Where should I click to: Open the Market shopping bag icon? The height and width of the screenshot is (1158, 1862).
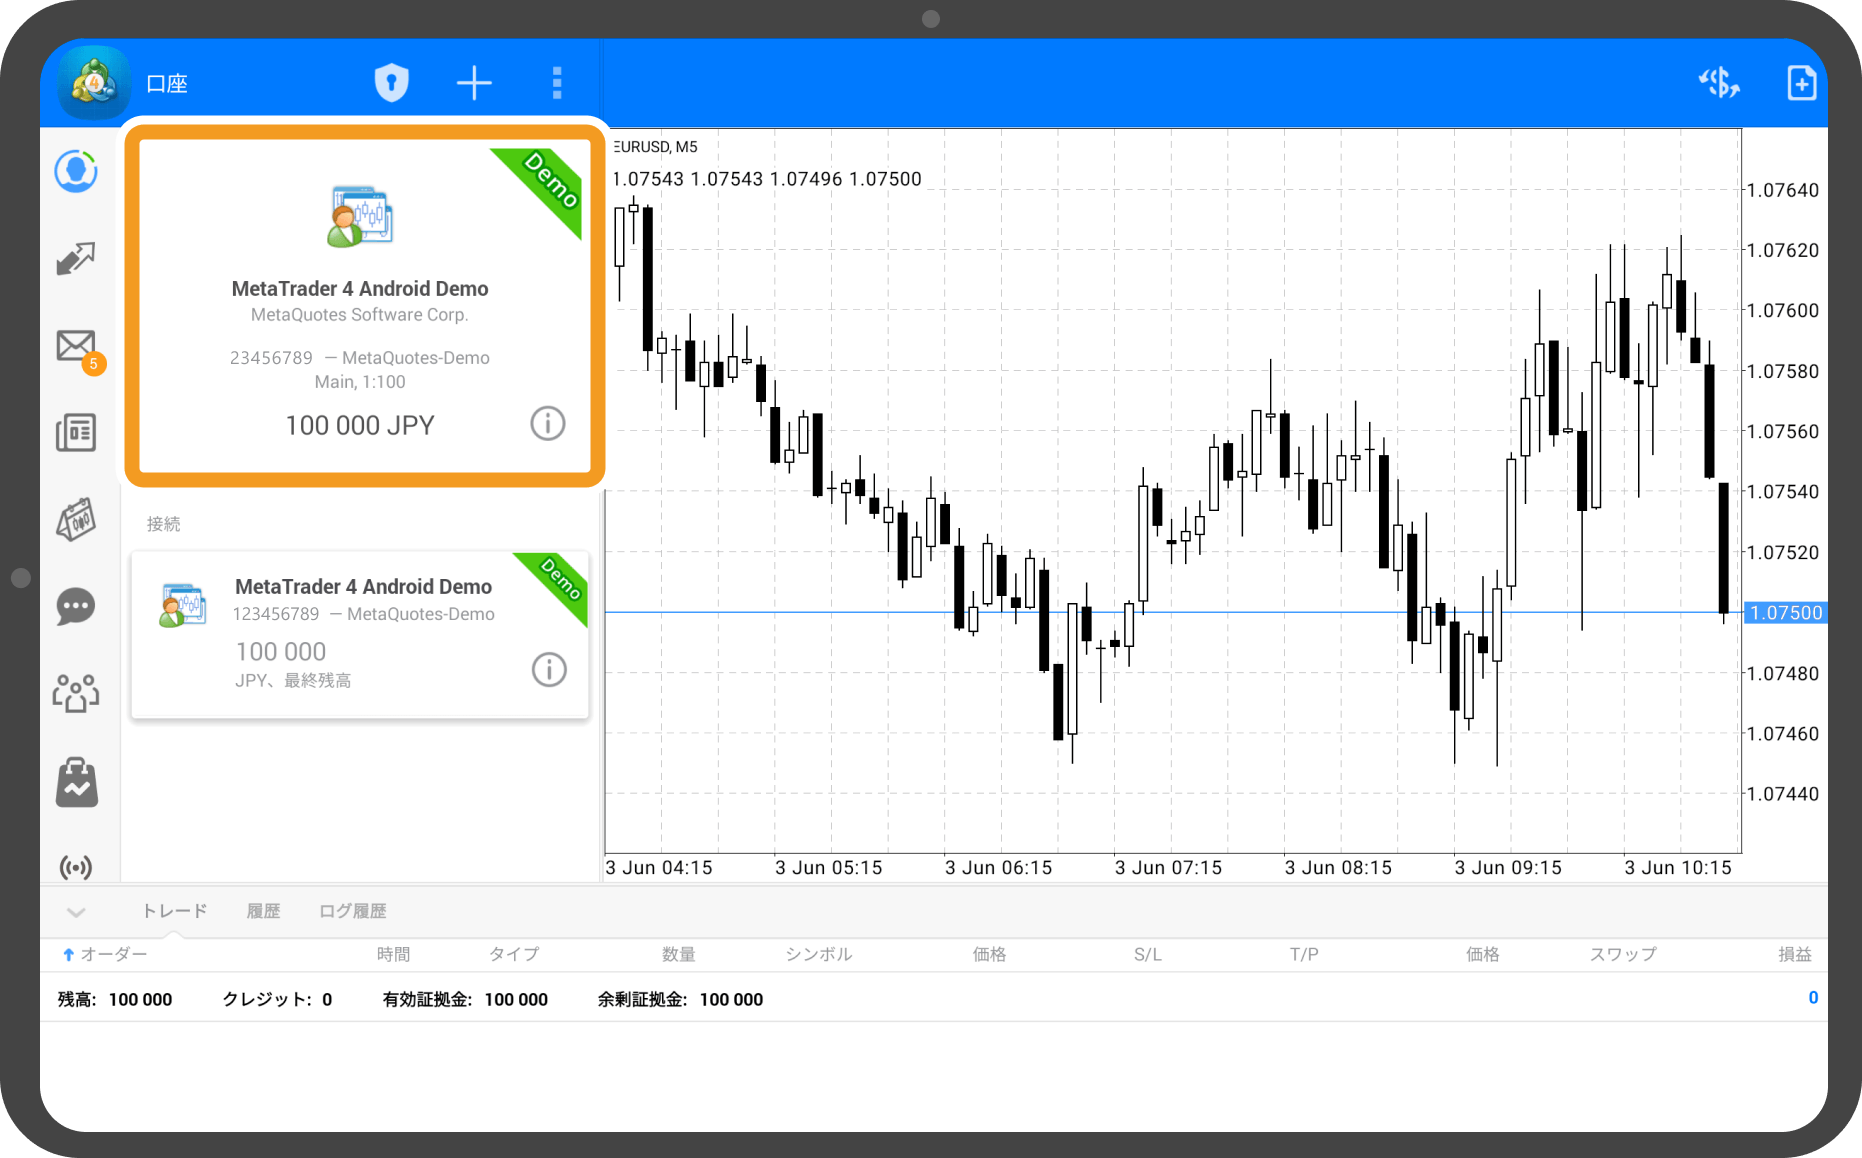pos(76,782)
